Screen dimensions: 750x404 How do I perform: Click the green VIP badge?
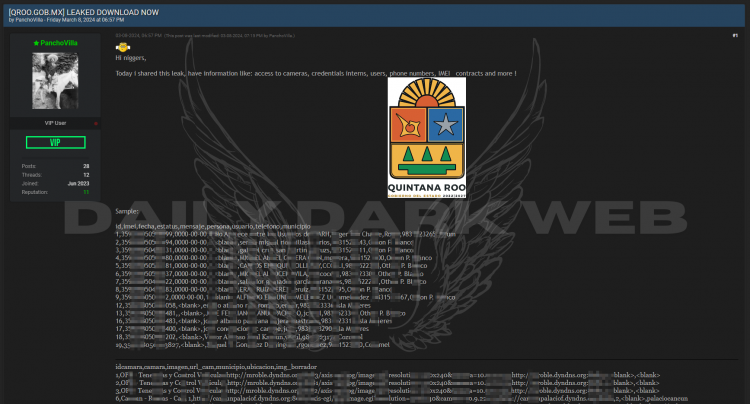(55, 142)
